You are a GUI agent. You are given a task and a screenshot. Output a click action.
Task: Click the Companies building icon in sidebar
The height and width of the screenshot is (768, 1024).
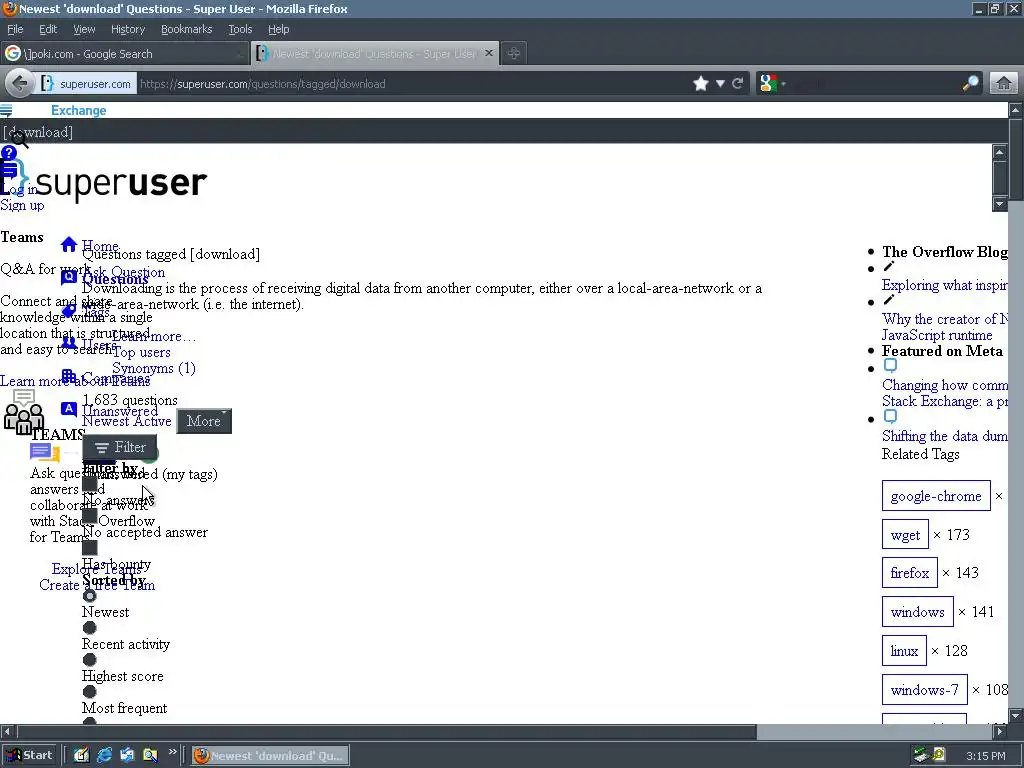(69, 376)
